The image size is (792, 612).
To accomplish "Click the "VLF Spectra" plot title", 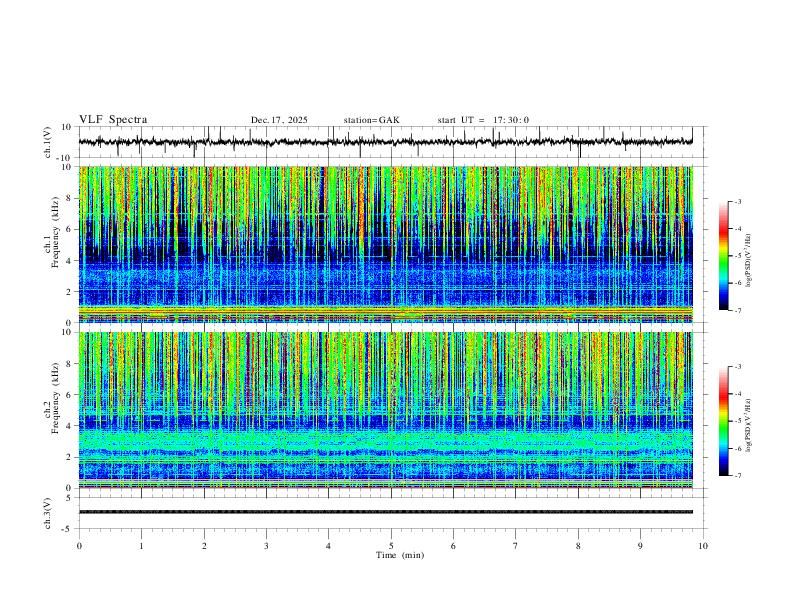I will [x=113, y=120].
